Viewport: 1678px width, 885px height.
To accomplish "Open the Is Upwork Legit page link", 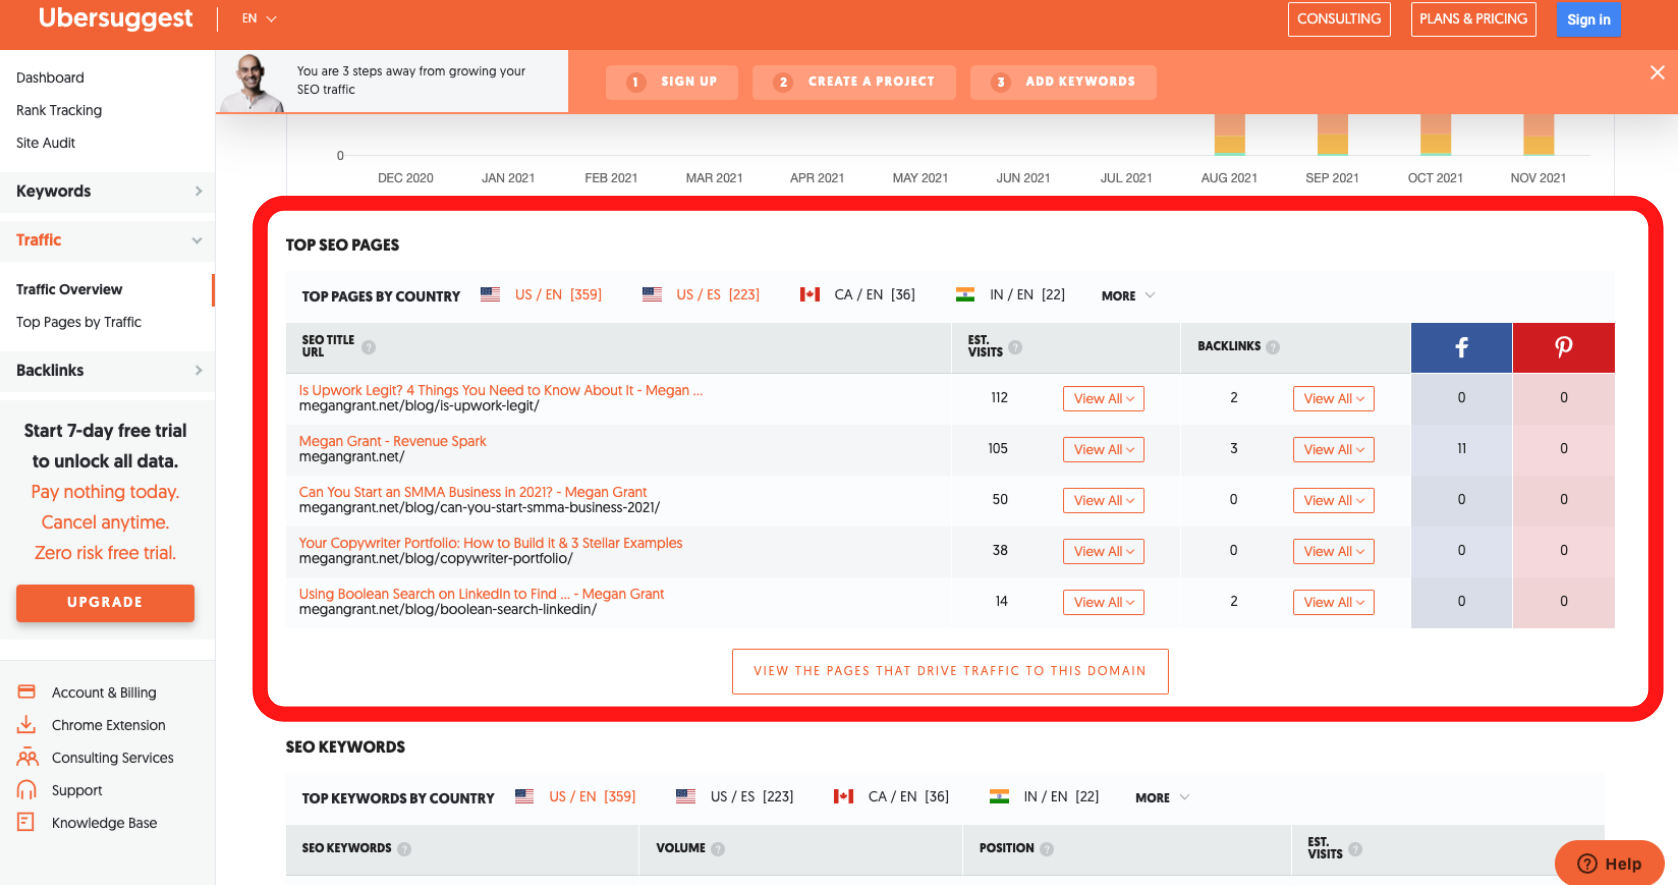I will pos(500,390).
